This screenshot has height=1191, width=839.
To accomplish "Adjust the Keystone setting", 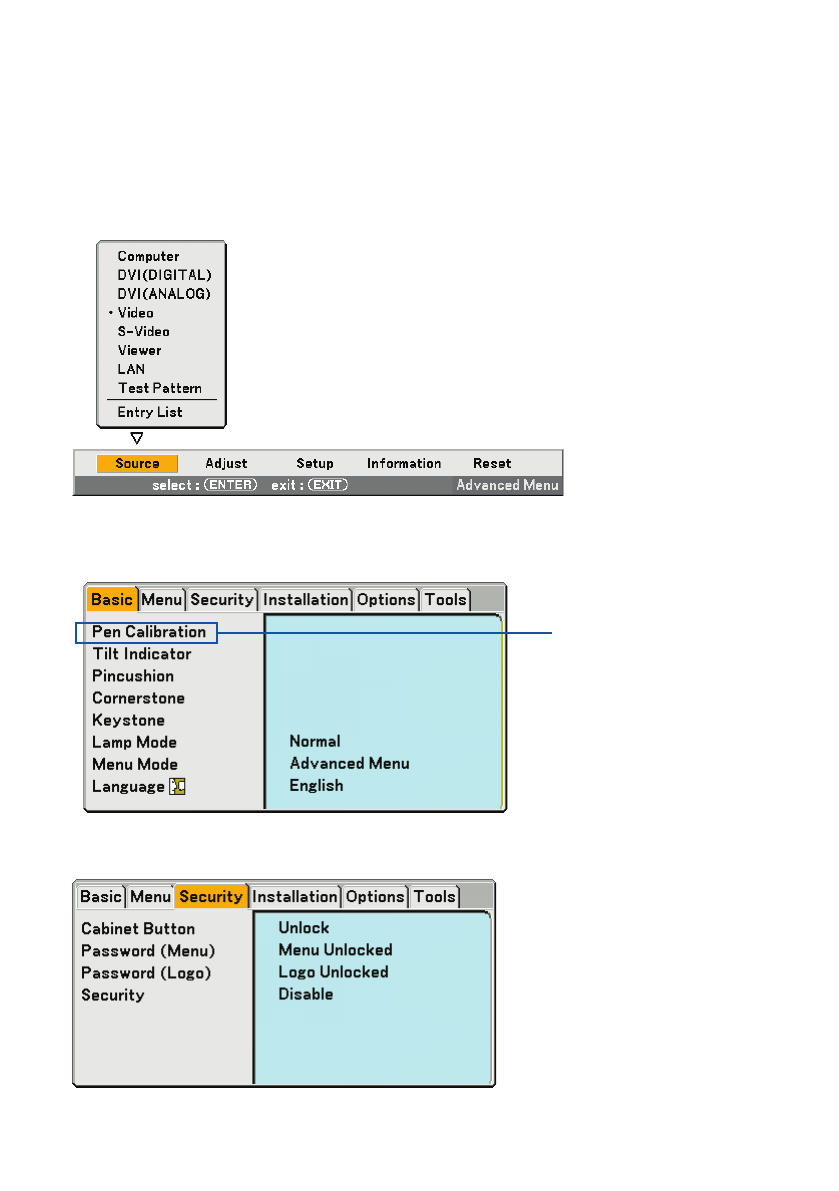I will [x=128, y=720].
